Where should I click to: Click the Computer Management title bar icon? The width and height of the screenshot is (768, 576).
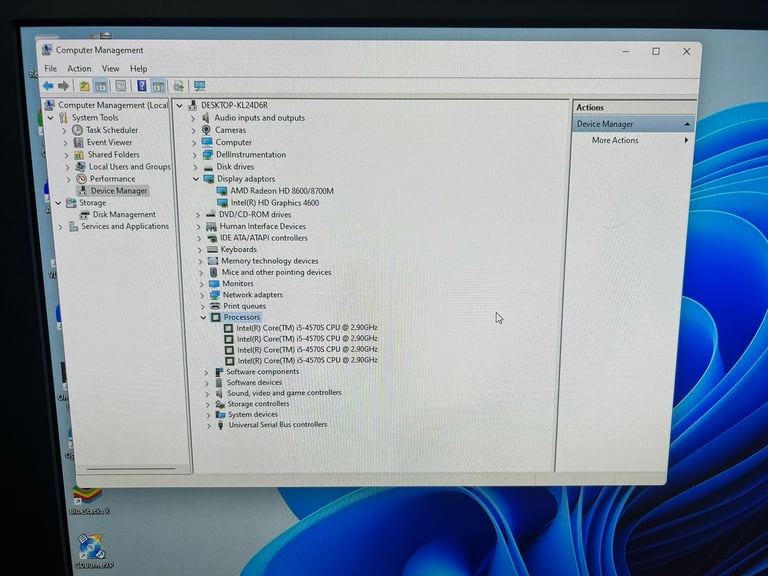[x=47, y=50]
